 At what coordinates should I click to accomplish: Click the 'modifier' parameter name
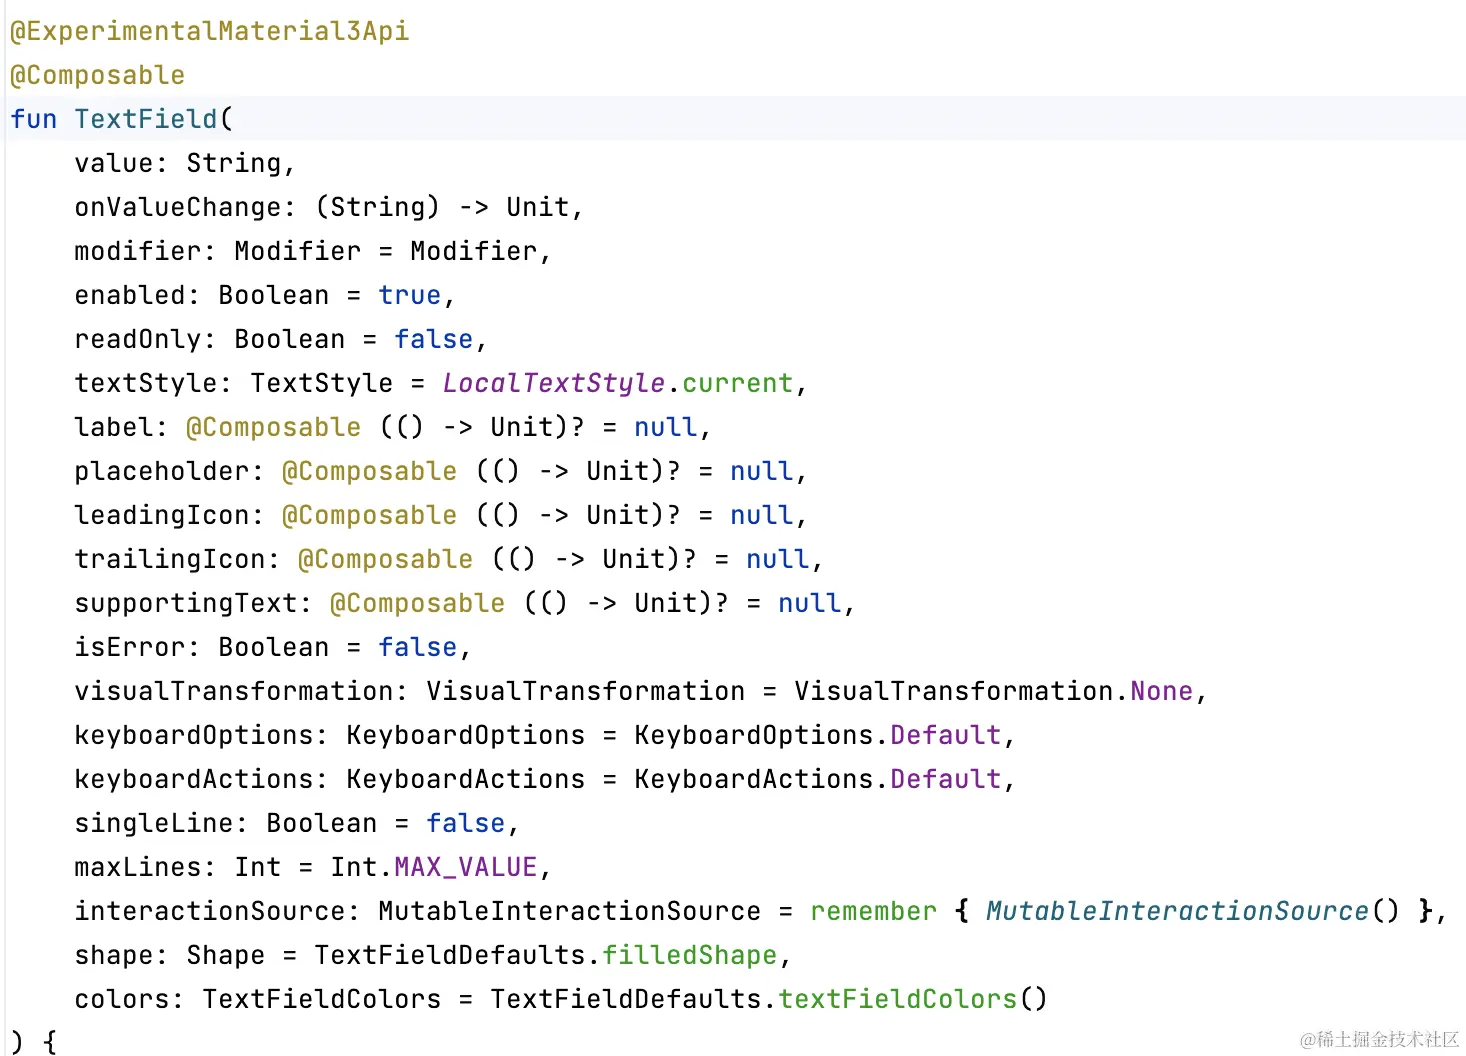138,251
